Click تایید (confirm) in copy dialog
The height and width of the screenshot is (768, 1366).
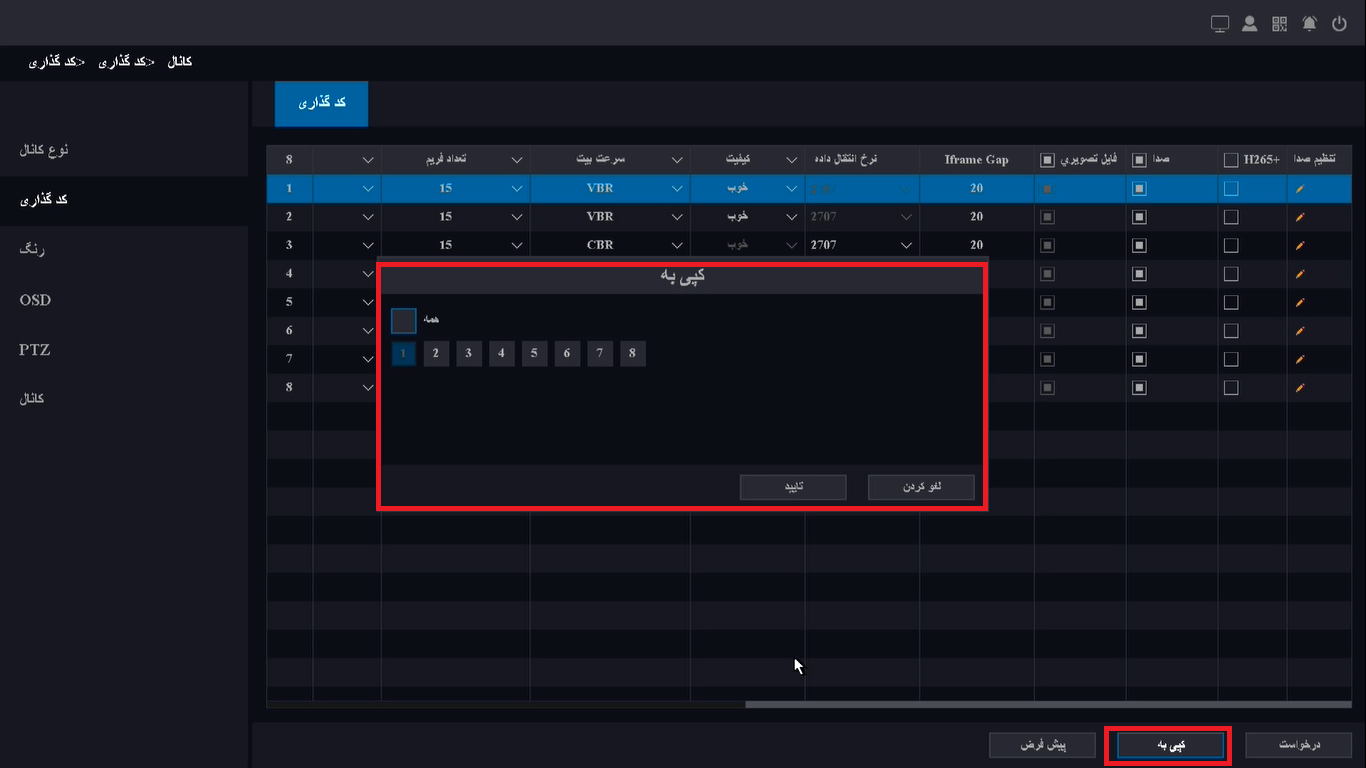pyautogui.click(x=793, y=487)
